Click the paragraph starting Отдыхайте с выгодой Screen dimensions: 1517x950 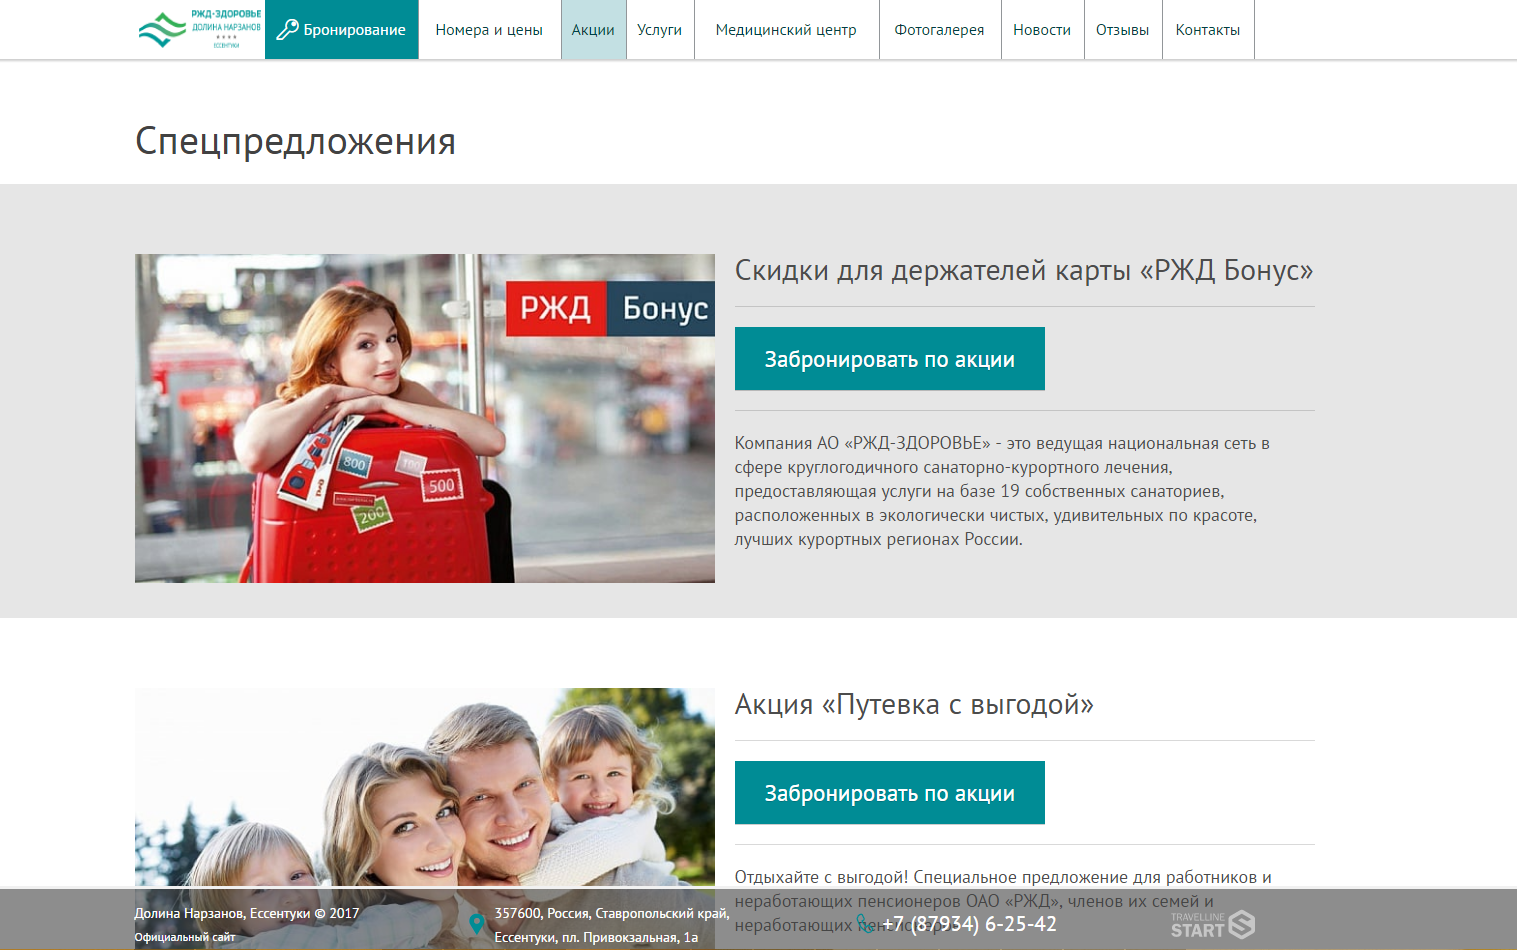pos(1003,901)
